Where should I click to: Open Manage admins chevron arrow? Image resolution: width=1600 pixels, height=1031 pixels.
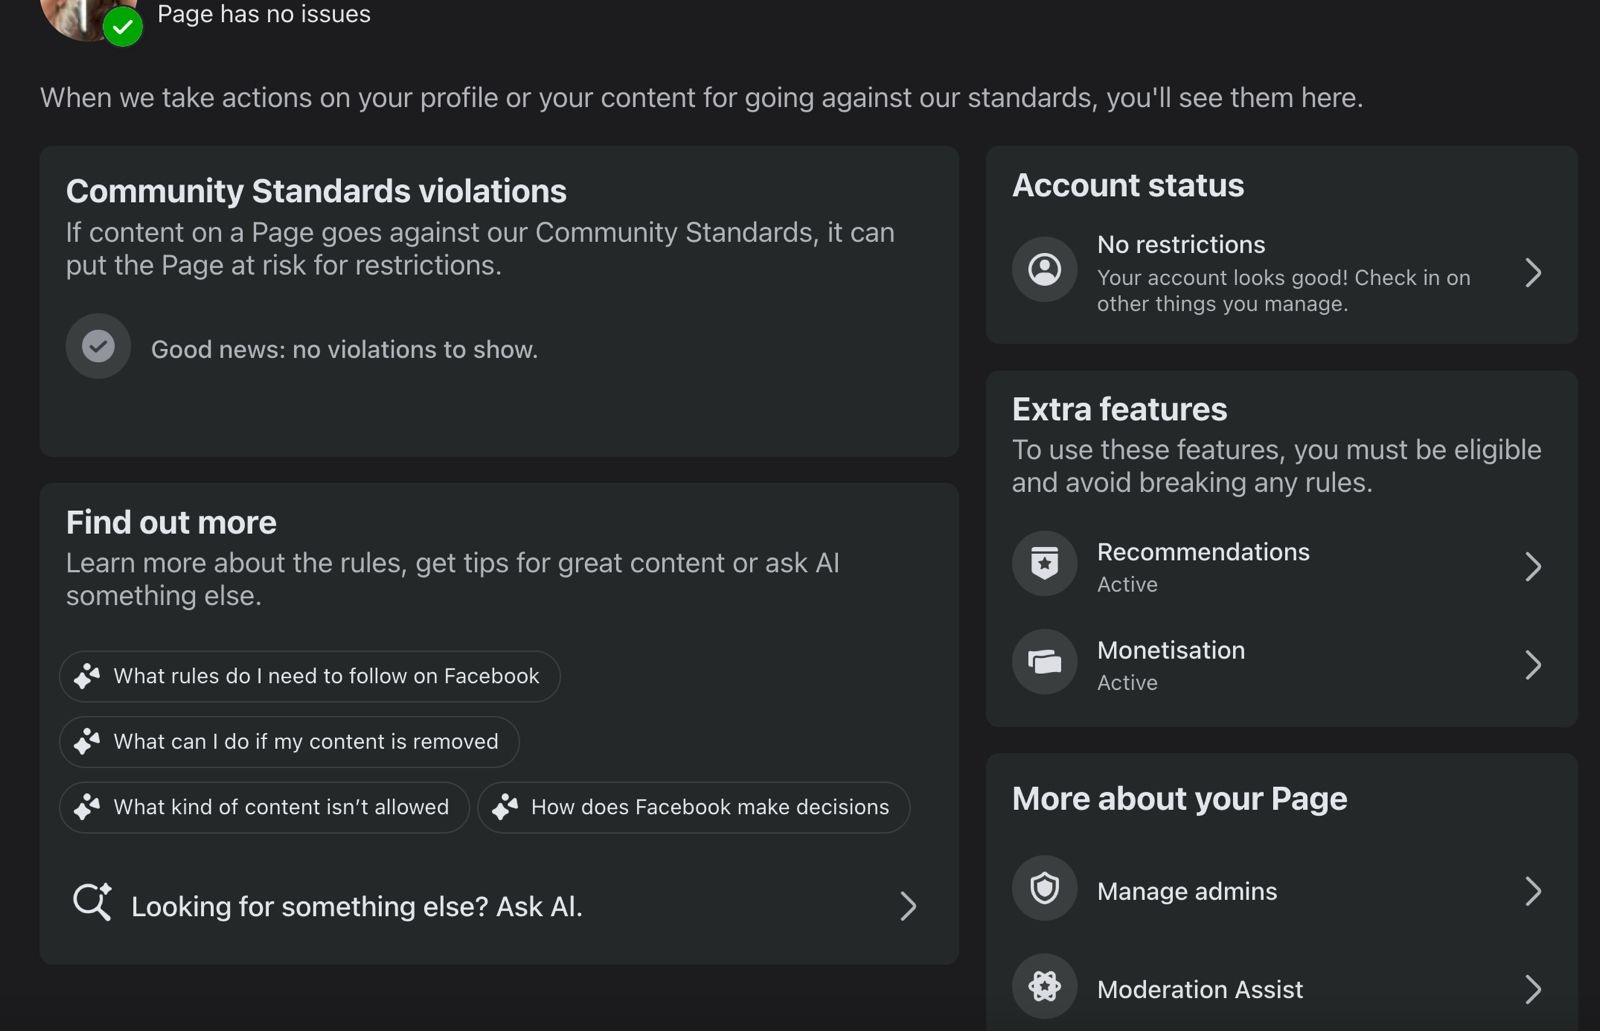[1533, 891]
